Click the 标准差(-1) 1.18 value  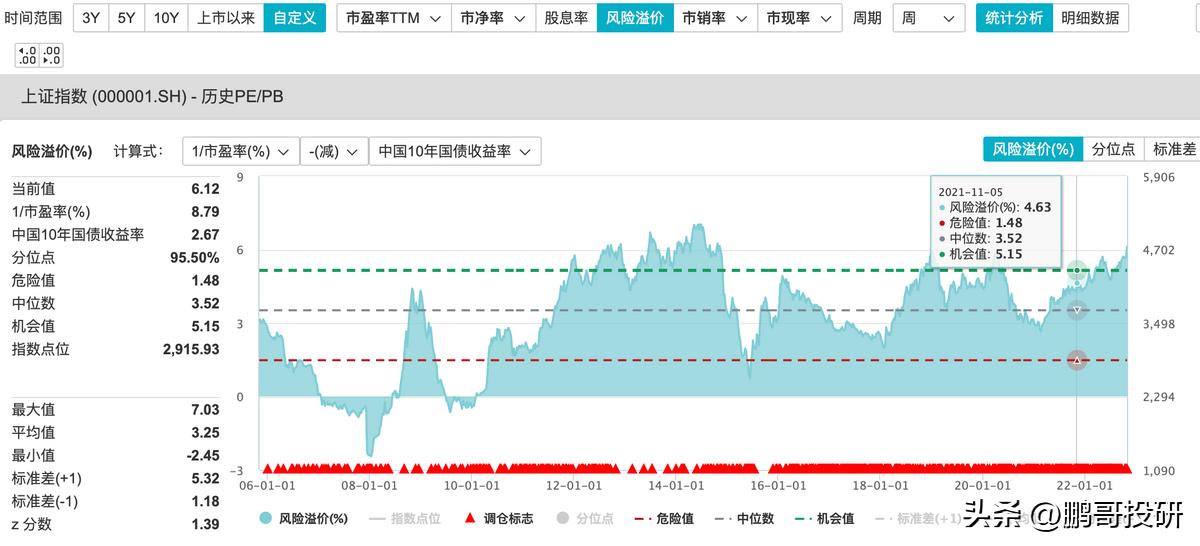click(x=205, y=501)
